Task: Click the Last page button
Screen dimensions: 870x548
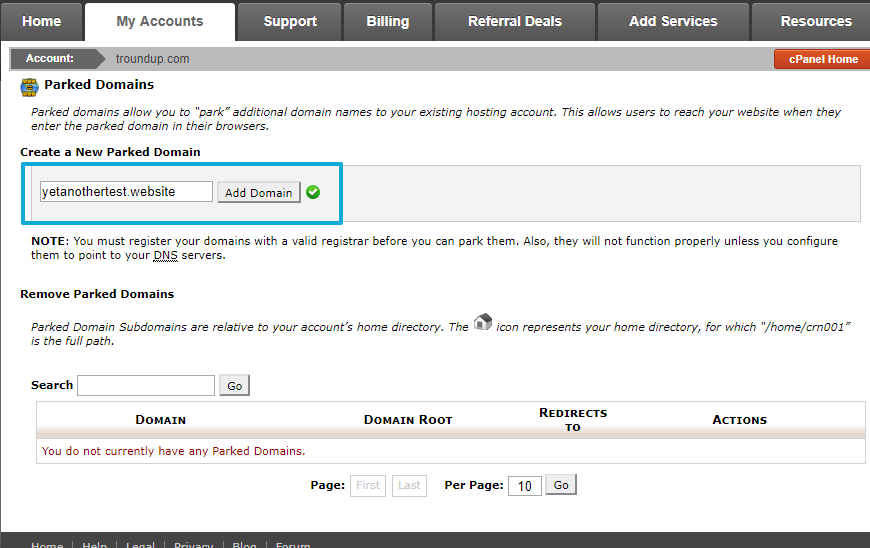Action: tap(409, 485)
